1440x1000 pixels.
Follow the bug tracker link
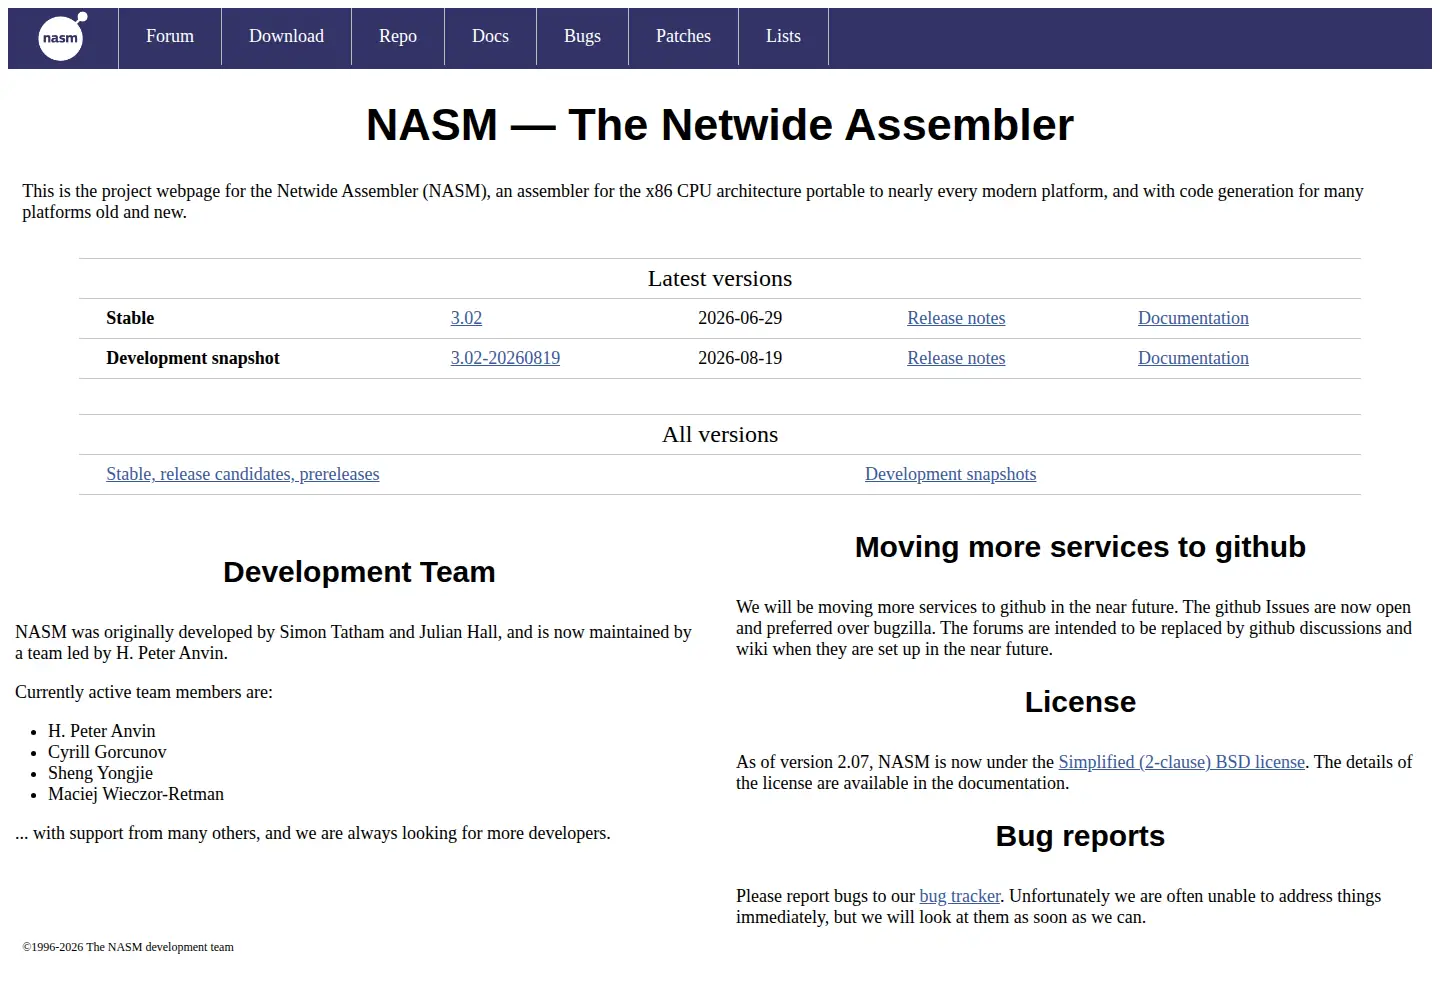[x=960, y=896]
